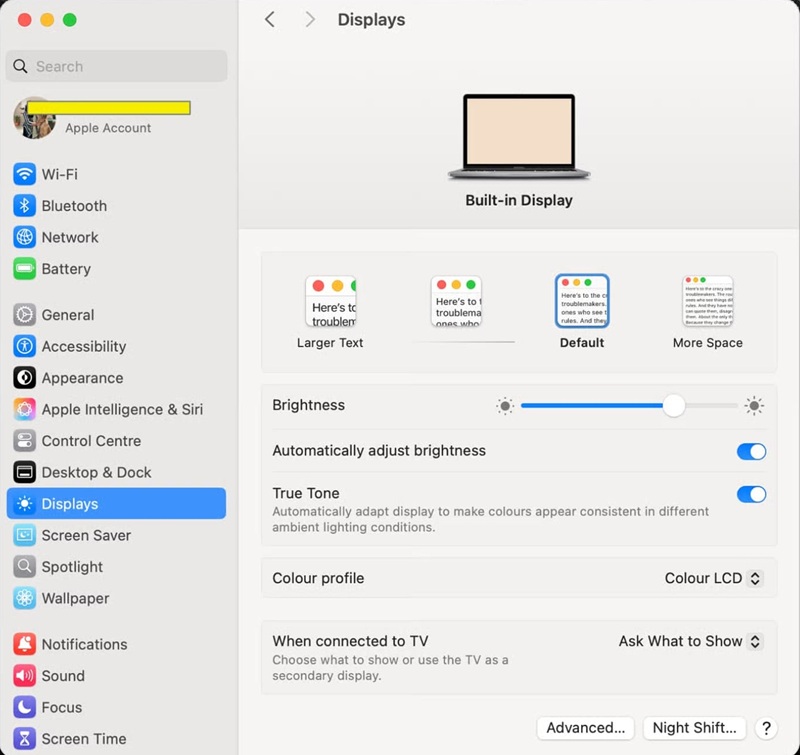Image resolution: width=800 pixels, height=755 pixels.
Task: Open Network settings pane
Action: point(116,237)
